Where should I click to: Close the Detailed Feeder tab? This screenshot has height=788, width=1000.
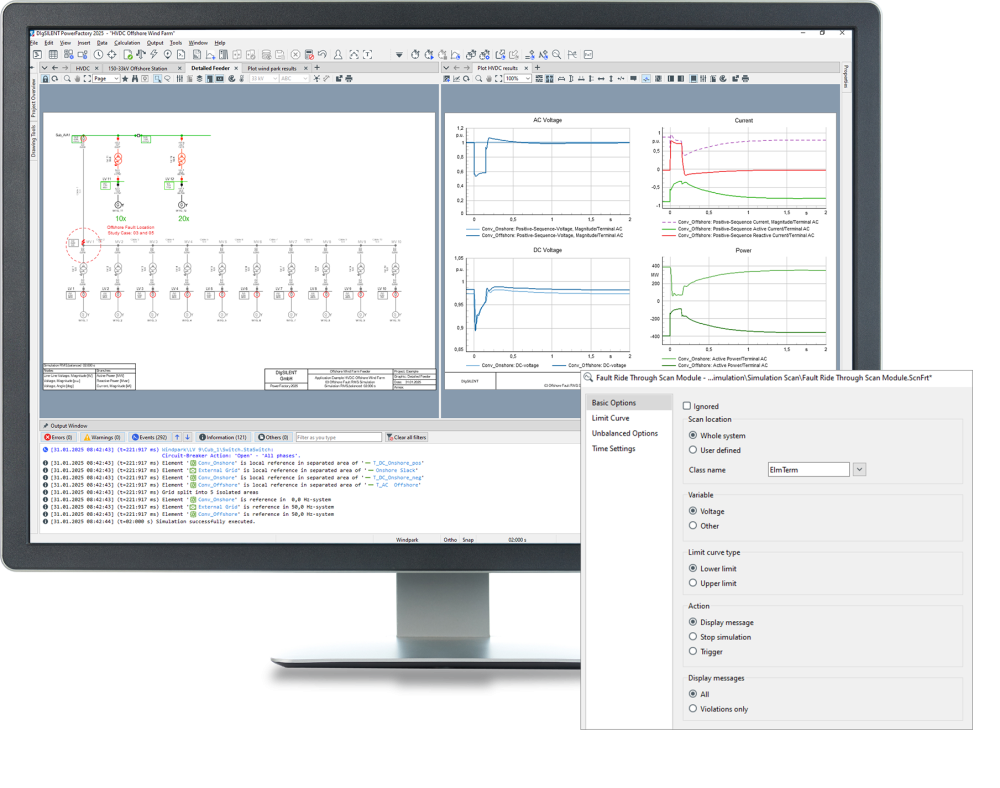[x=236, y=68]
